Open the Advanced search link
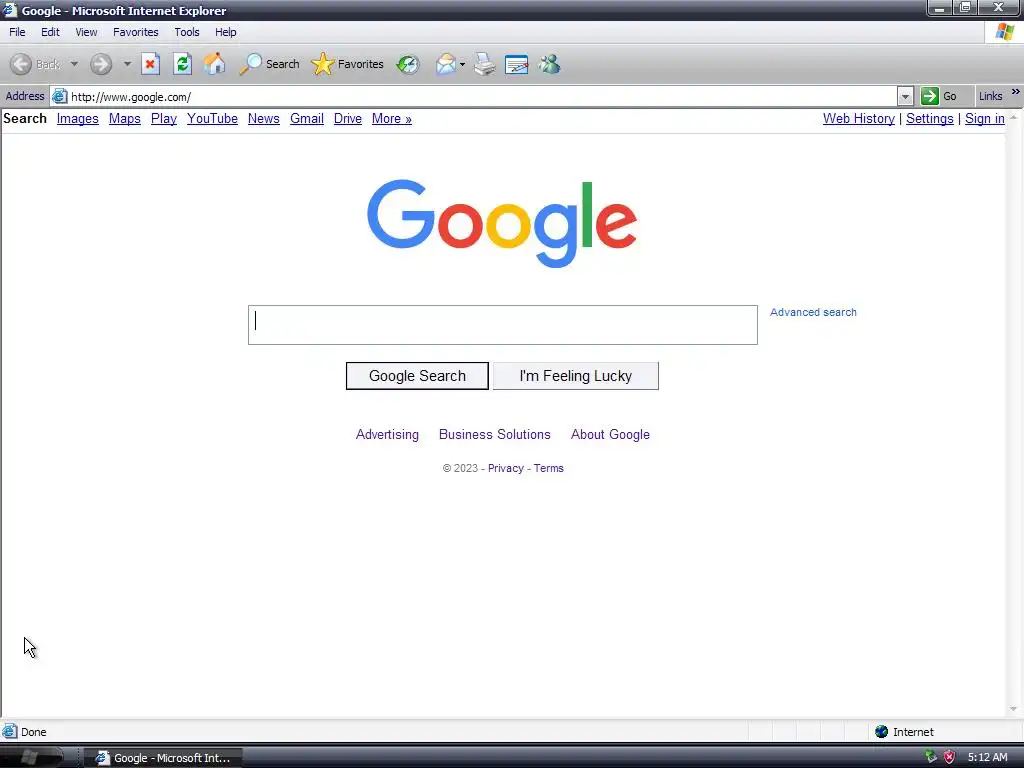 pos(813,312)
